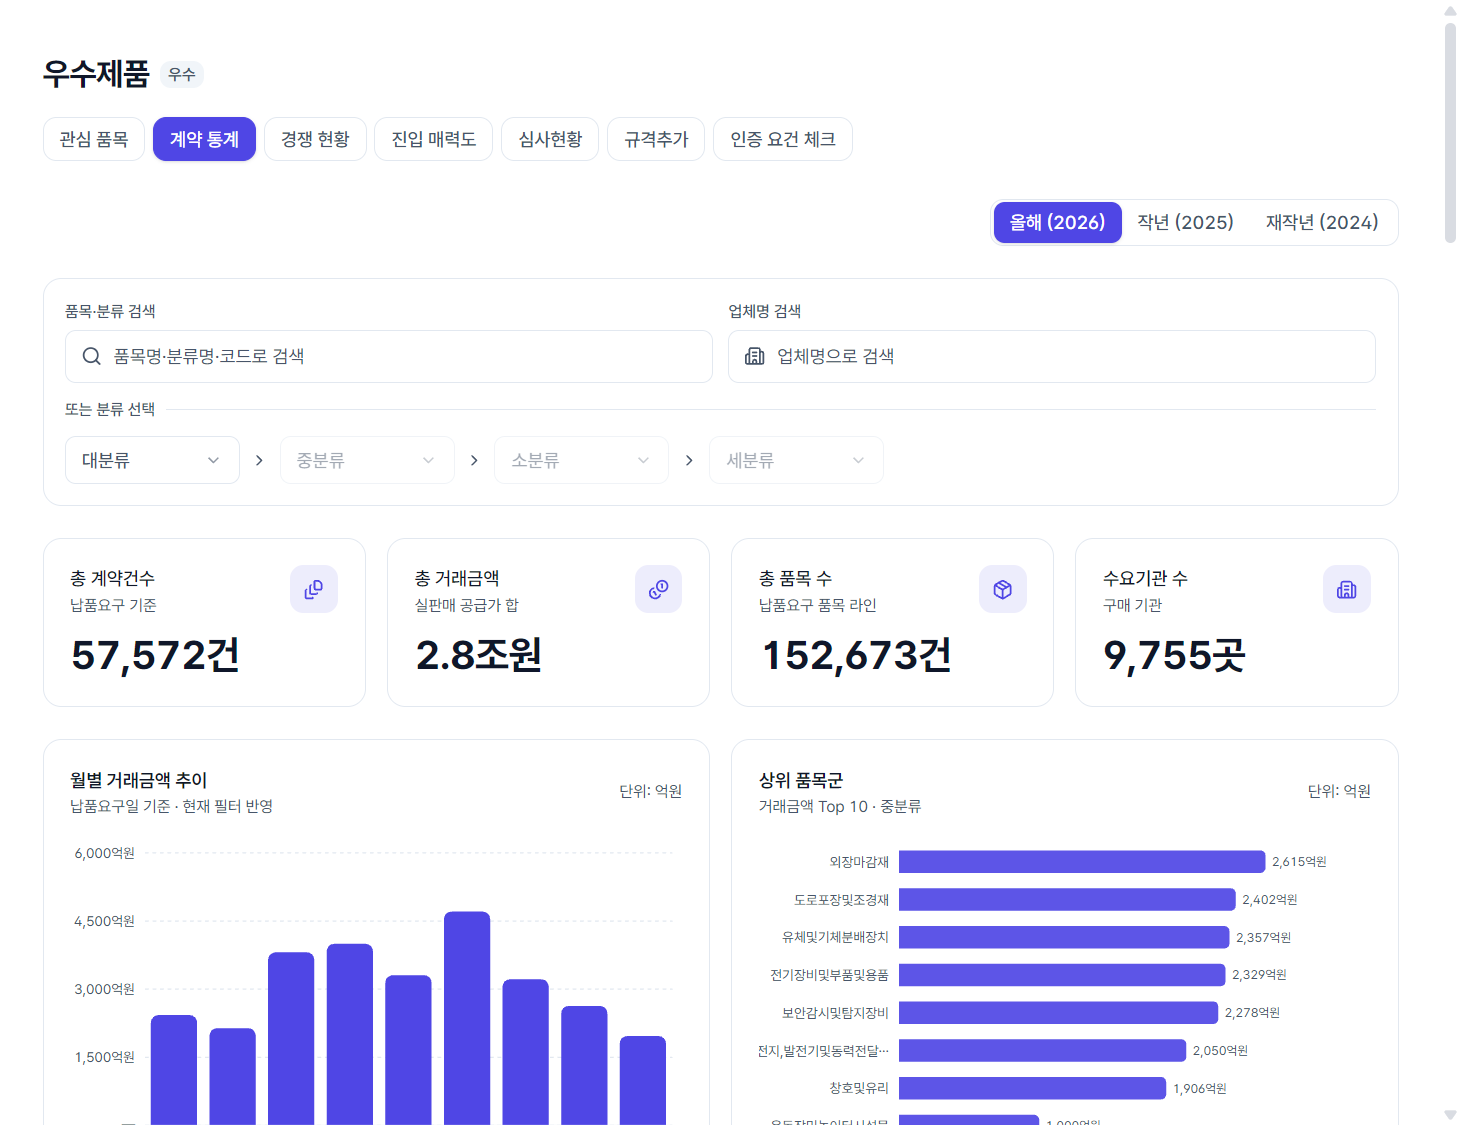Focus the 품목명·분류명·코드로 검색 input
Screen dimensions: 1460x1125
coord(389,356)
